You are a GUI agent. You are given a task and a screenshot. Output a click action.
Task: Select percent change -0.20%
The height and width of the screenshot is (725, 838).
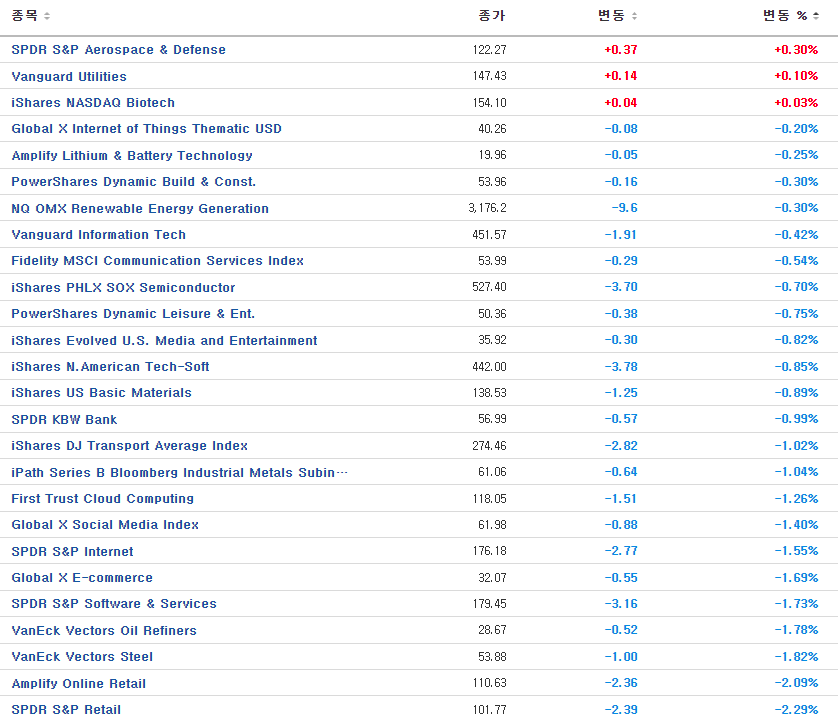pos(796,129)
